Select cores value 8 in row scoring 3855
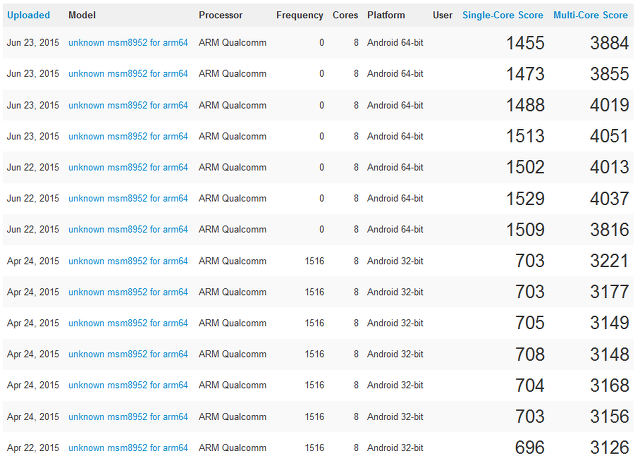 pyautogui.click(x=356, y=74)
